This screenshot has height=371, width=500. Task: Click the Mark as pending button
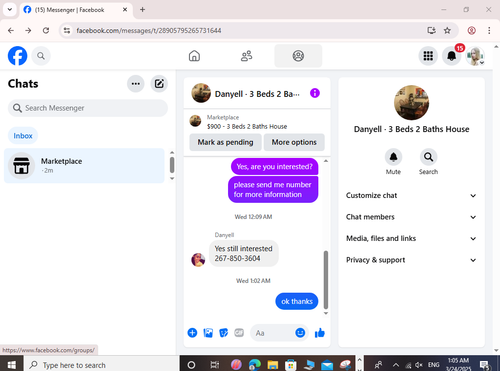pyautogui.click(x=225, y=142)
